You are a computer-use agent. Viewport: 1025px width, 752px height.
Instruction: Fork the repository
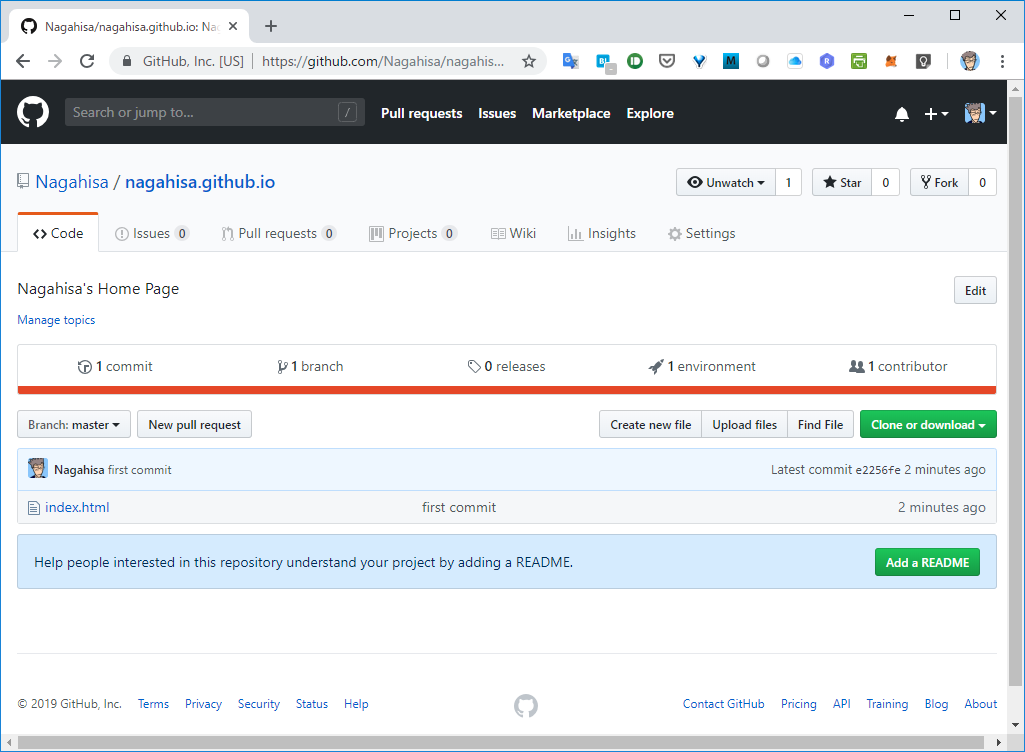point(939,182)
